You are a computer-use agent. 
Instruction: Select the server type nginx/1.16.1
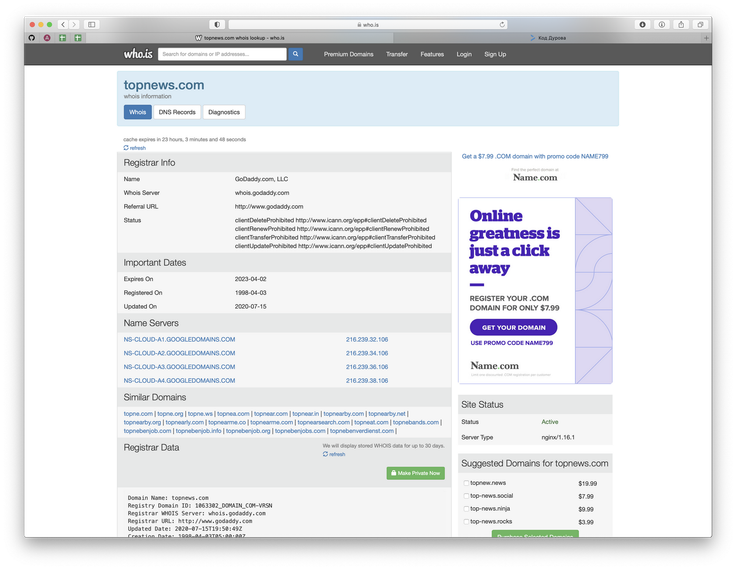click(558, 437)
